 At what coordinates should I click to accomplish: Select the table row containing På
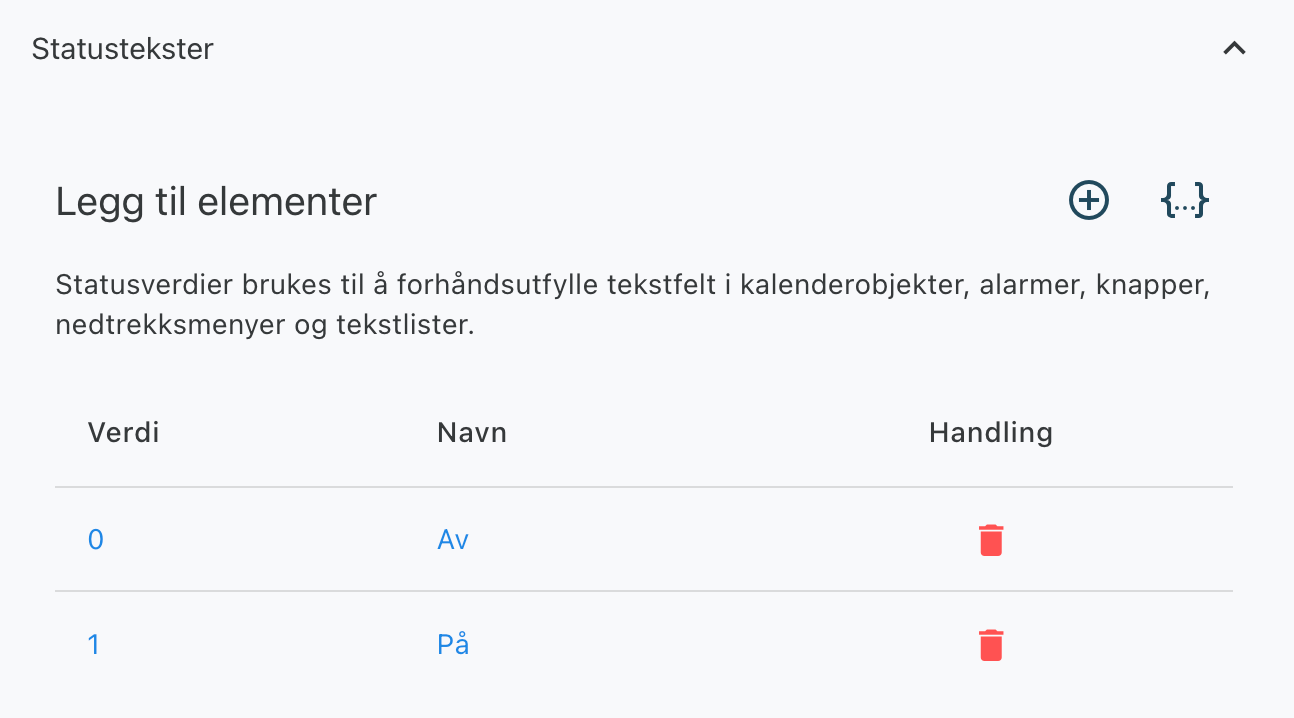(644, 645)
